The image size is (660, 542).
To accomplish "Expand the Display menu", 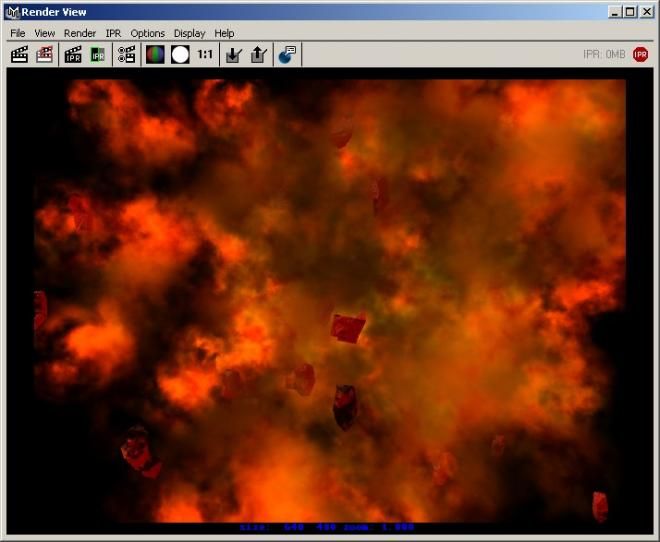I will [189, 33].
